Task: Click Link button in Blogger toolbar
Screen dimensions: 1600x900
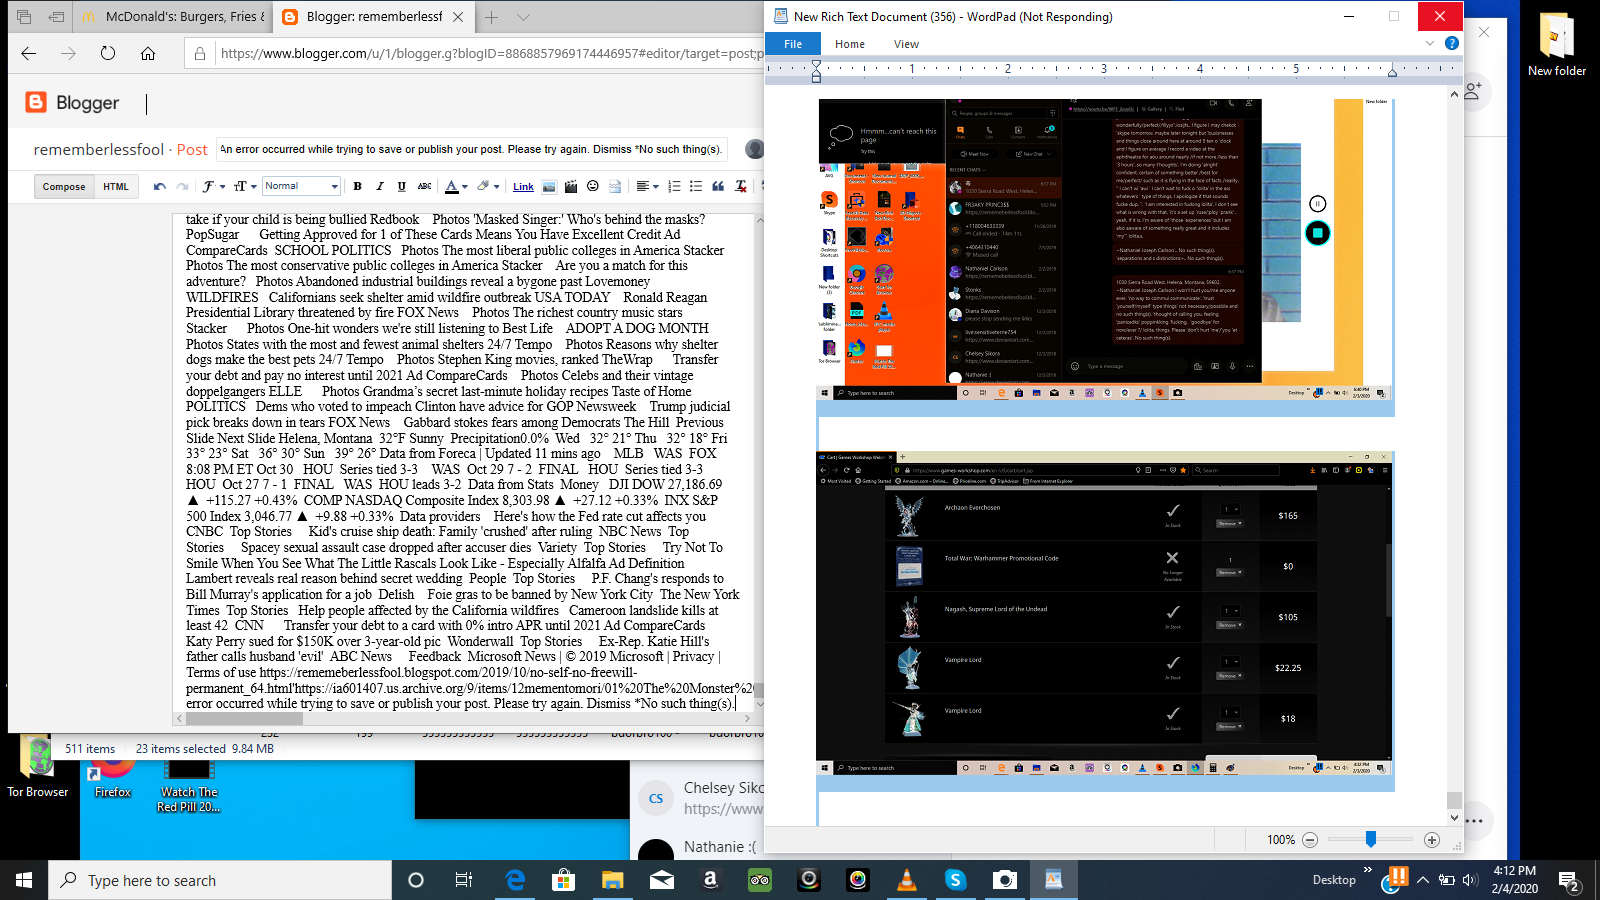Action: tap(523, 187)
